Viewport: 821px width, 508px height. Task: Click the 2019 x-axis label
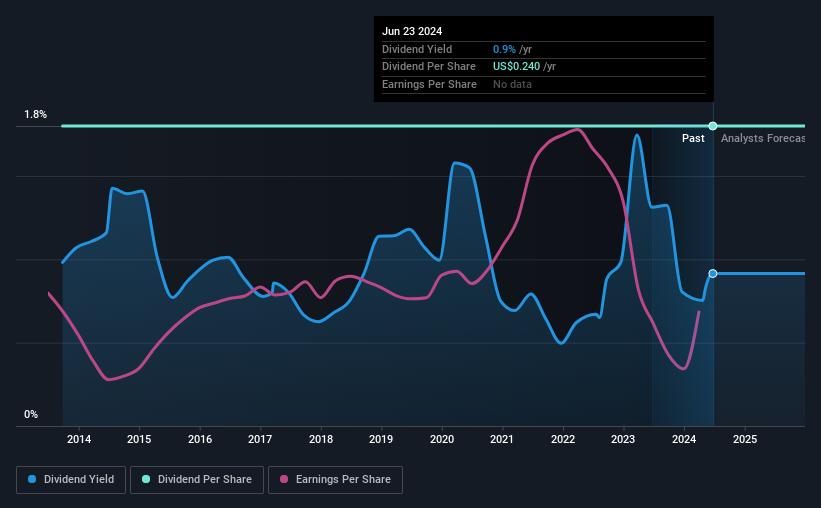(381, 439)
